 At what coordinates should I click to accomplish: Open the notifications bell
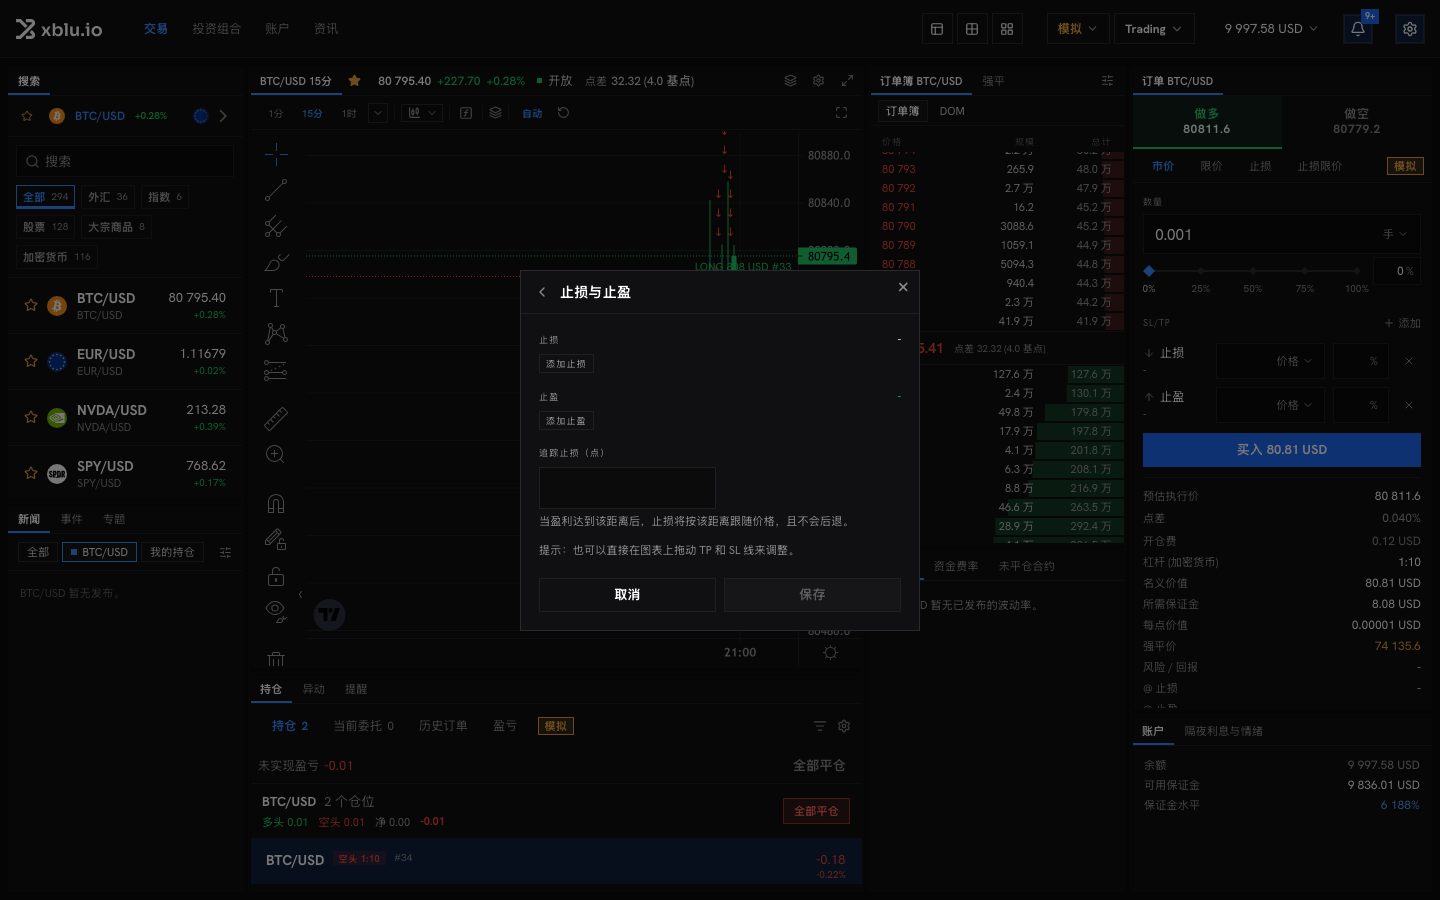pyautogui.click(x=1358, y=29)
